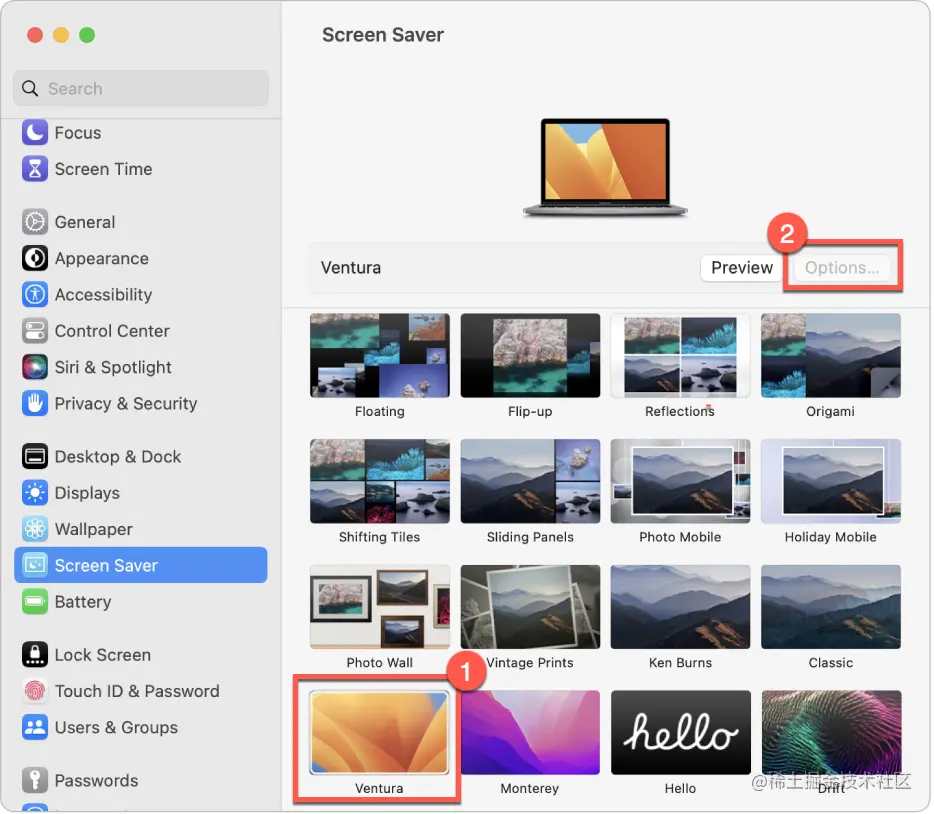Click the 'Touch ID & Password' label
The image size is (934, 814).
pos(137,691)
